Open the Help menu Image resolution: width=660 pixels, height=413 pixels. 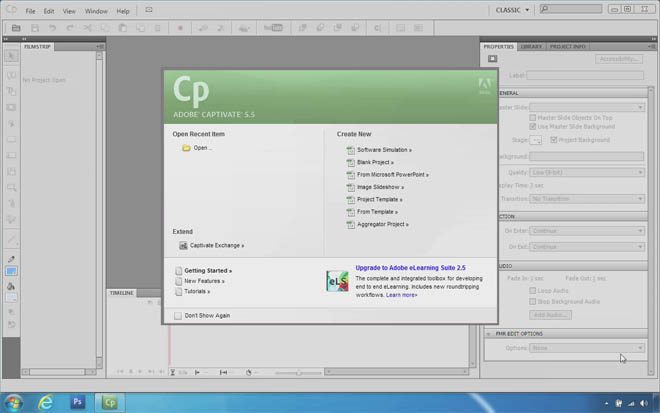(x=123, y=11)
